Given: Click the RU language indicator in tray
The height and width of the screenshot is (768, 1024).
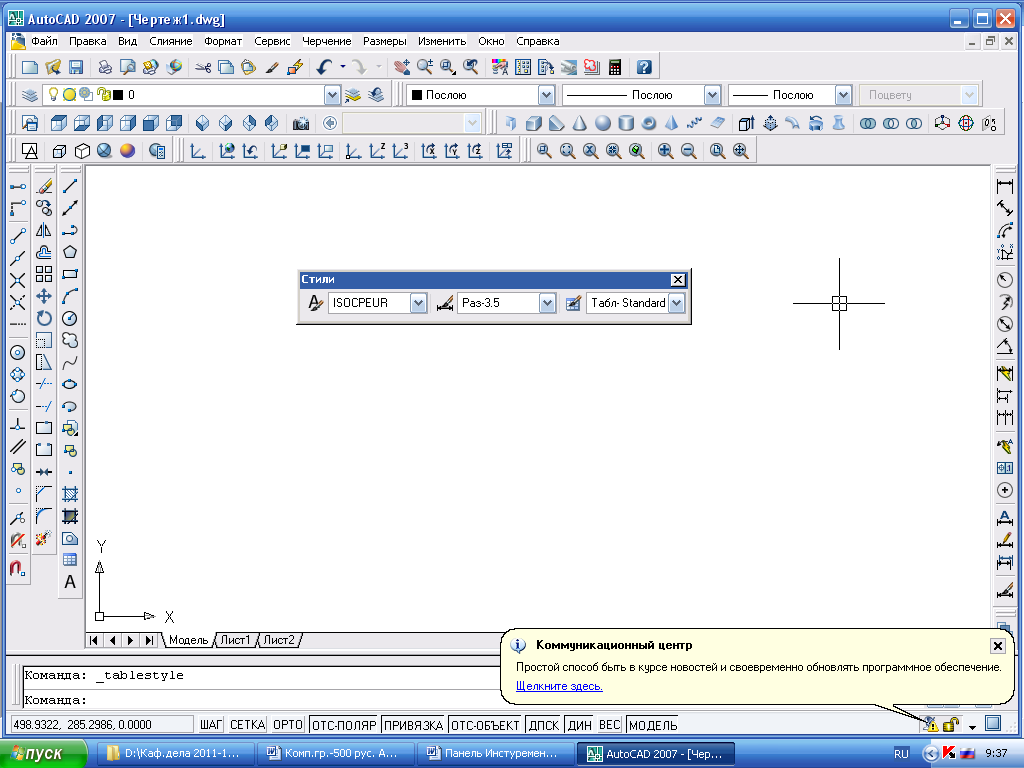Looking at the screenshot, I should [901, 754].
